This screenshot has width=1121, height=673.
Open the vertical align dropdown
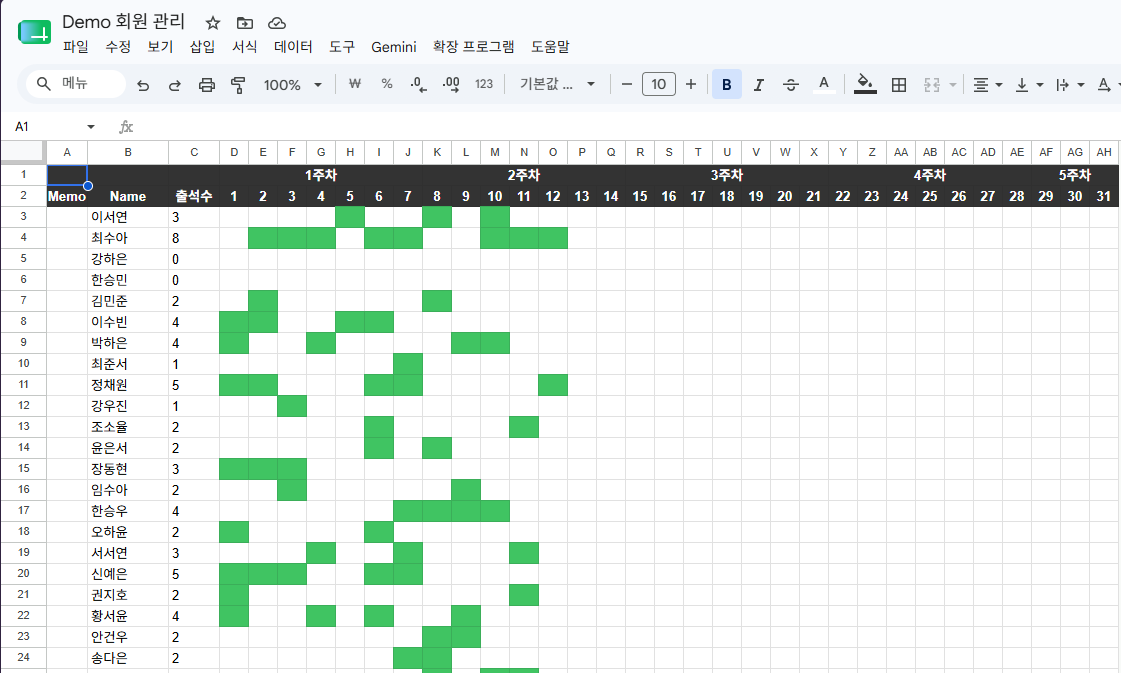(1029, 85)
